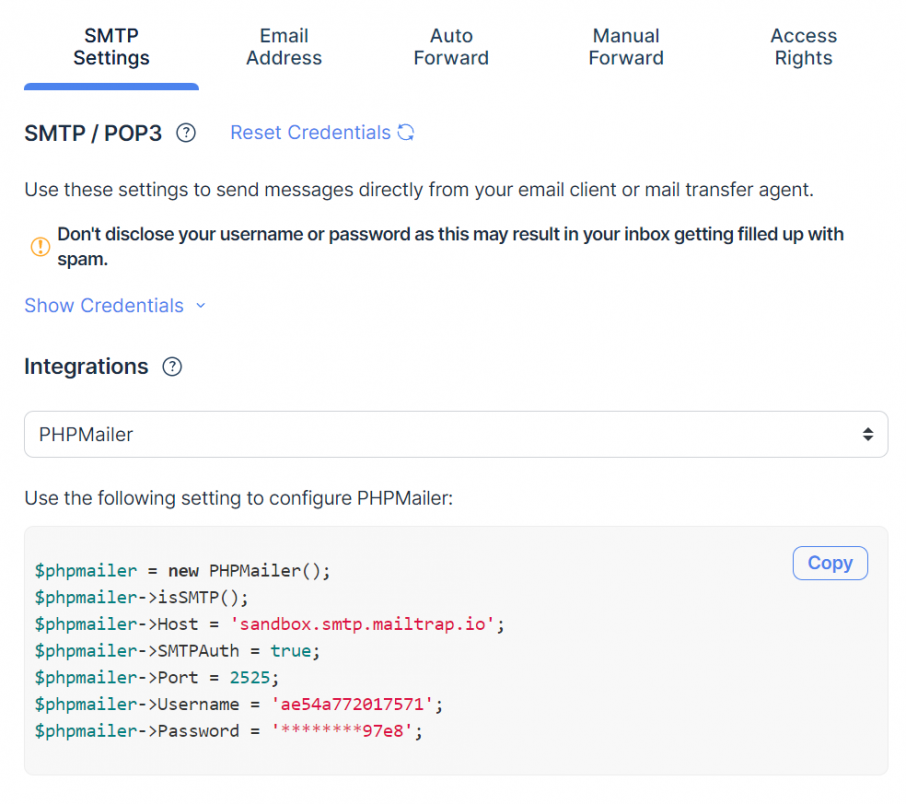Image resolution: width=906 pixels, height=804 pixels.
Task: Click the Reset Credentials link
Action: [310, 132]
